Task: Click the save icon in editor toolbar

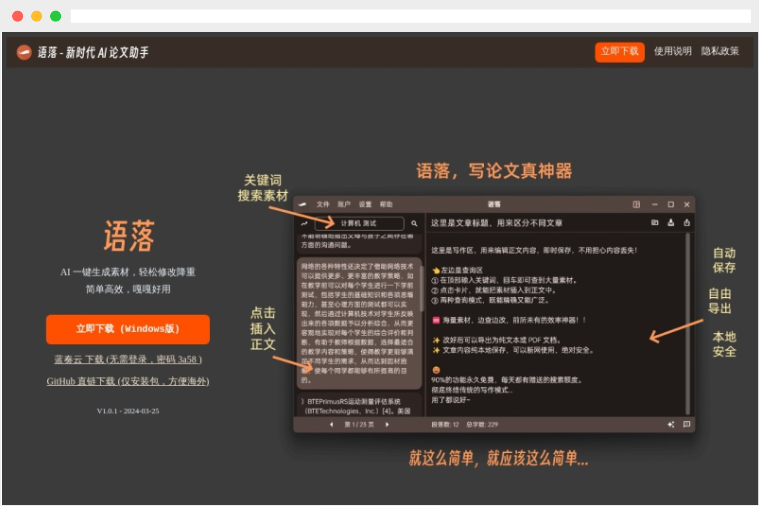Action: pyautogui.click(x=671, y=222)
